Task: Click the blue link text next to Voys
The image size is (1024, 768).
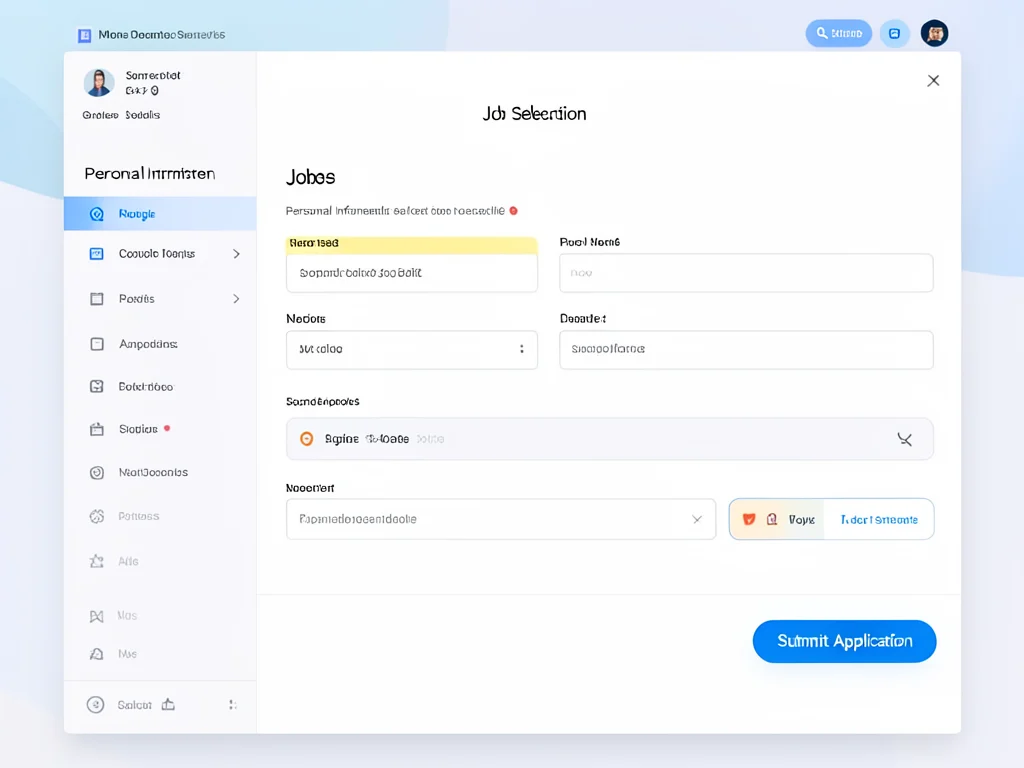Action: 879,520
